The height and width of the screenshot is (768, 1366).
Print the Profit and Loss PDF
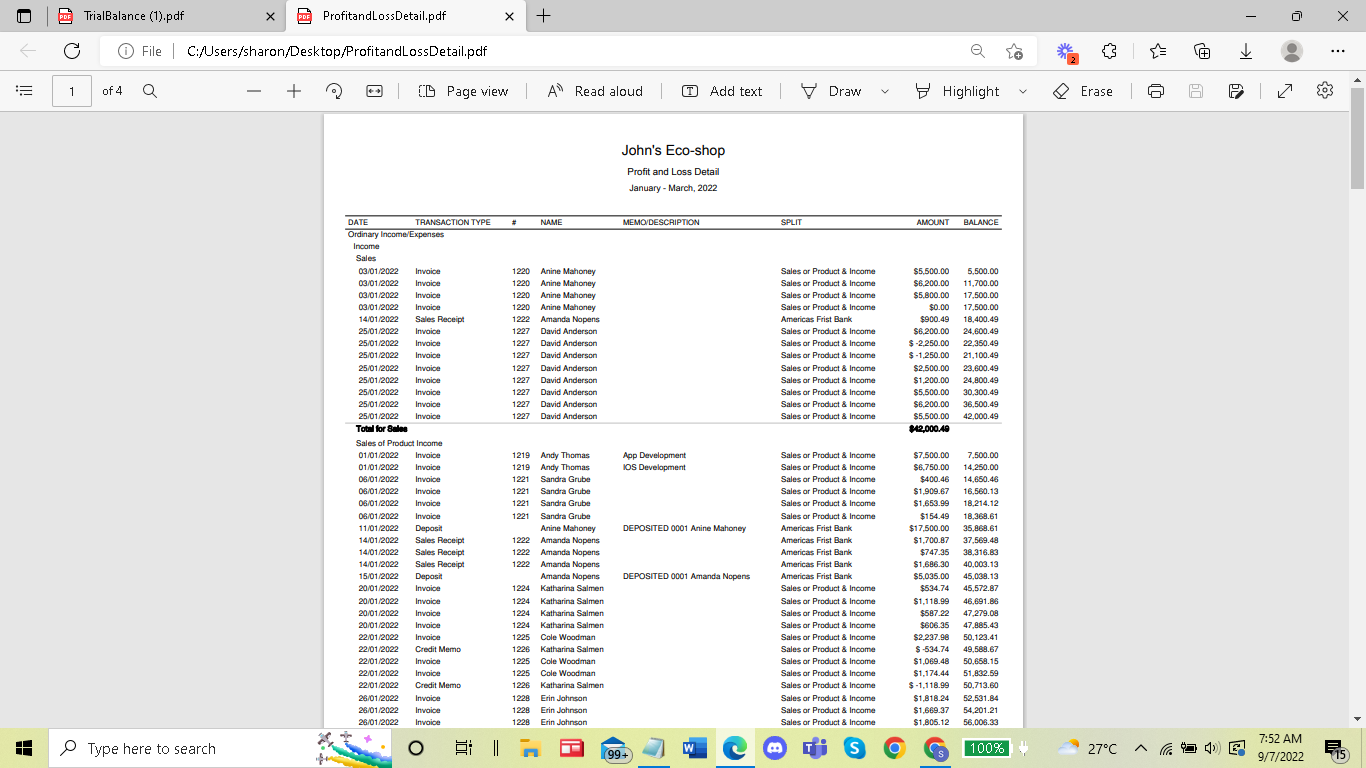1156,91
